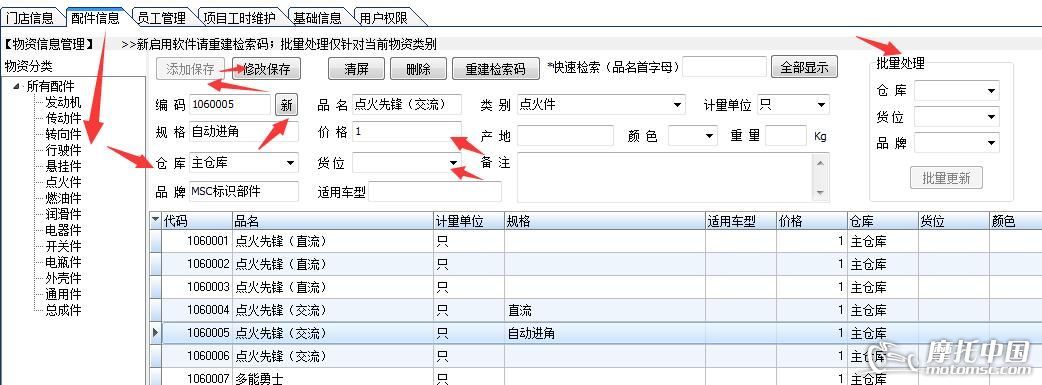Click the 品名 column header
Screen dimensions: 1042x385
[x=333, y=221]
